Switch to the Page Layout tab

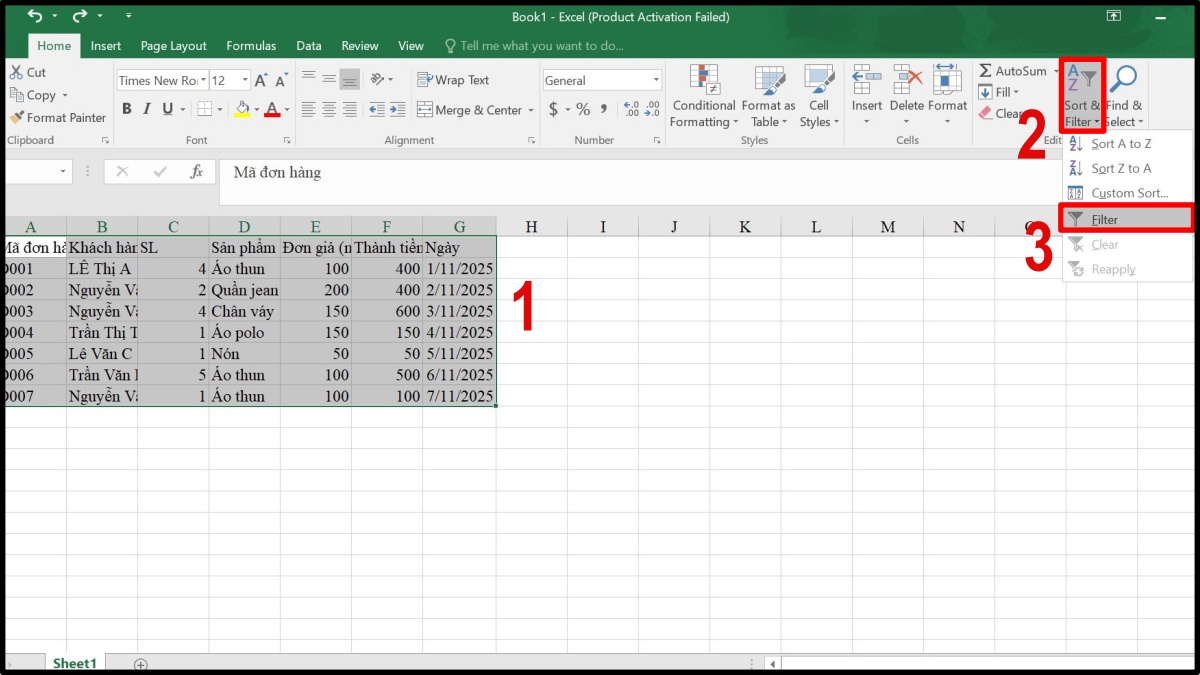(173, 46)
